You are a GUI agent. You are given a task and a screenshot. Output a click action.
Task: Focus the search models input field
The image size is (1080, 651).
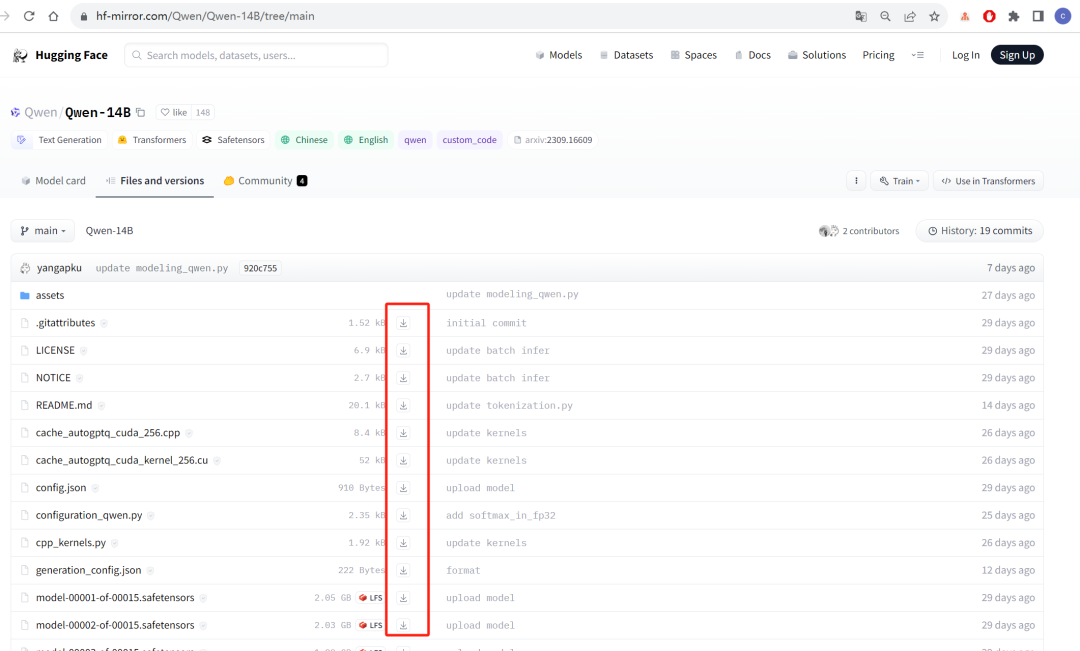click(256, 55)
